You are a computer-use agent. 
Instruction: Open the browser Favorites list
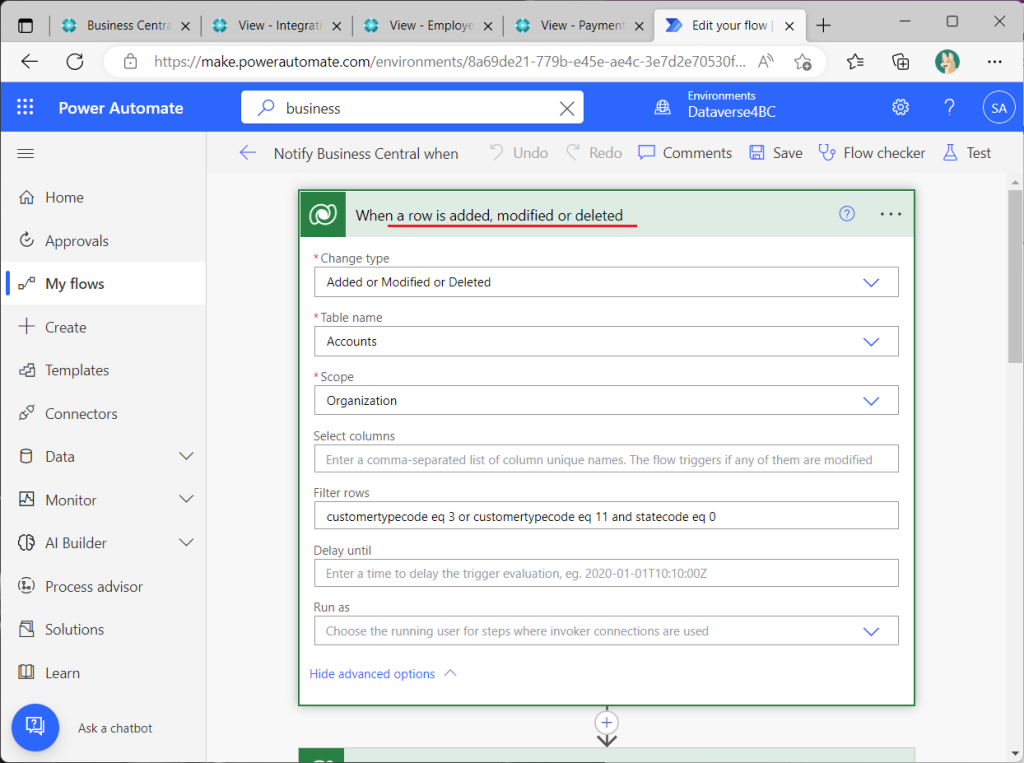[855, 62]
